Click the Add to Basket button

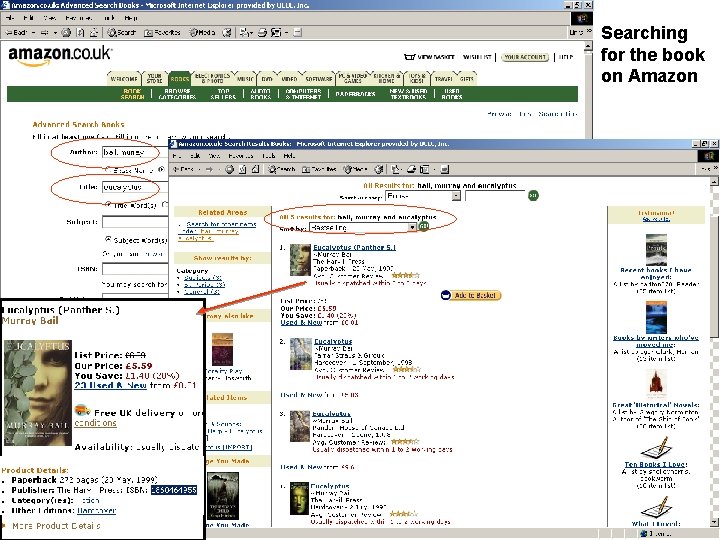pyautogui.click(x=471, y=295)
